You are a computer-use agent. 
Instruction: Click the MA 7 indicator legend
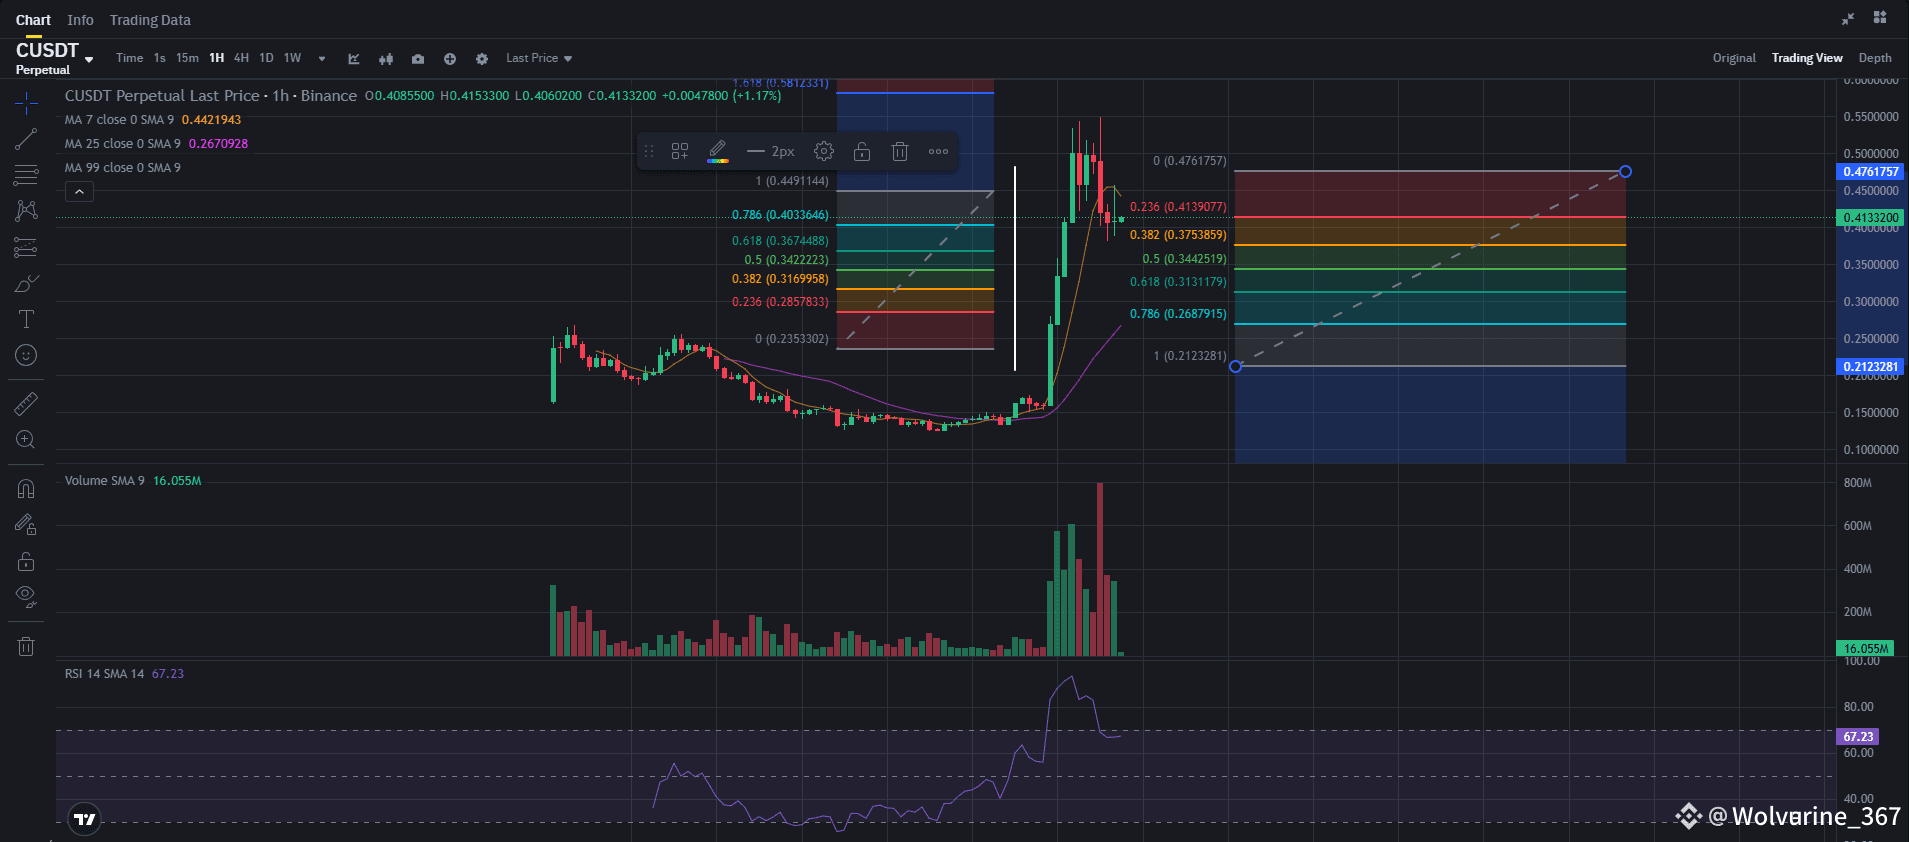click(x=153, y=120)
